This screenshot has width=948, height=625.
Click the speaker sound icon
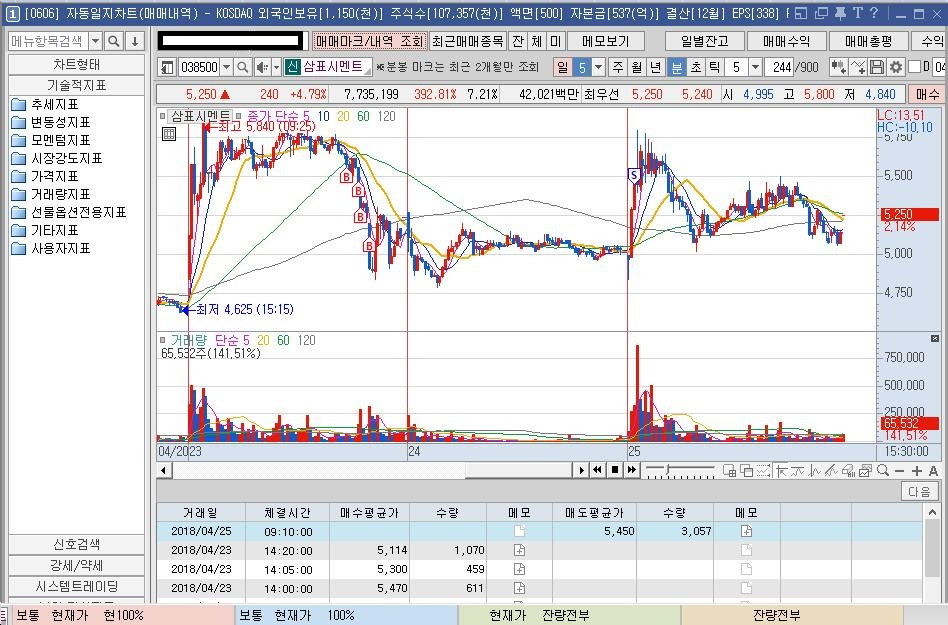click(262, 66)
